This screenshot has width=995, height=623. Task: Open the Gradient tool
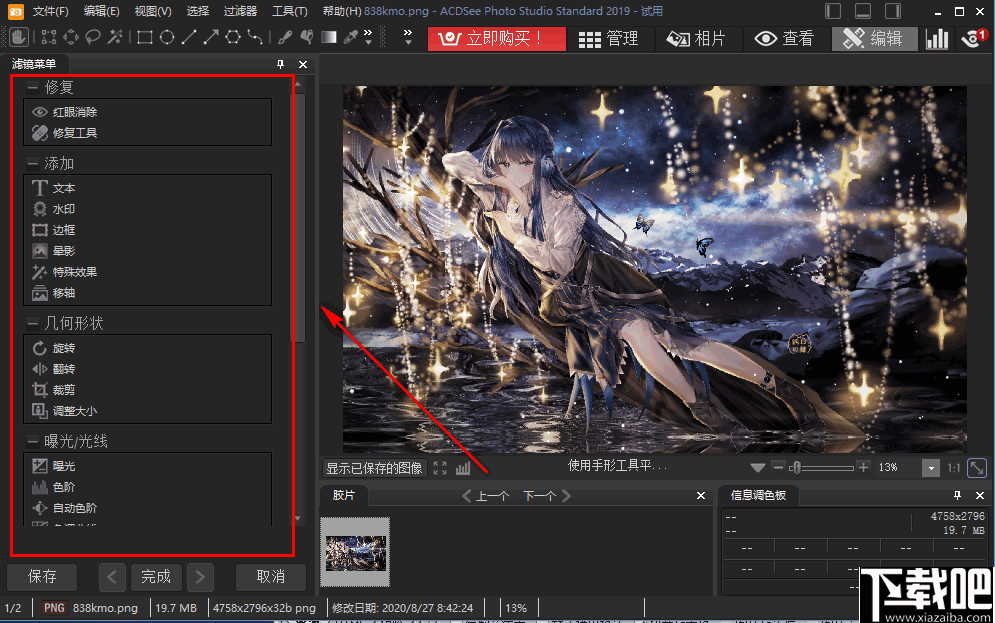click(x=327, y=38)
